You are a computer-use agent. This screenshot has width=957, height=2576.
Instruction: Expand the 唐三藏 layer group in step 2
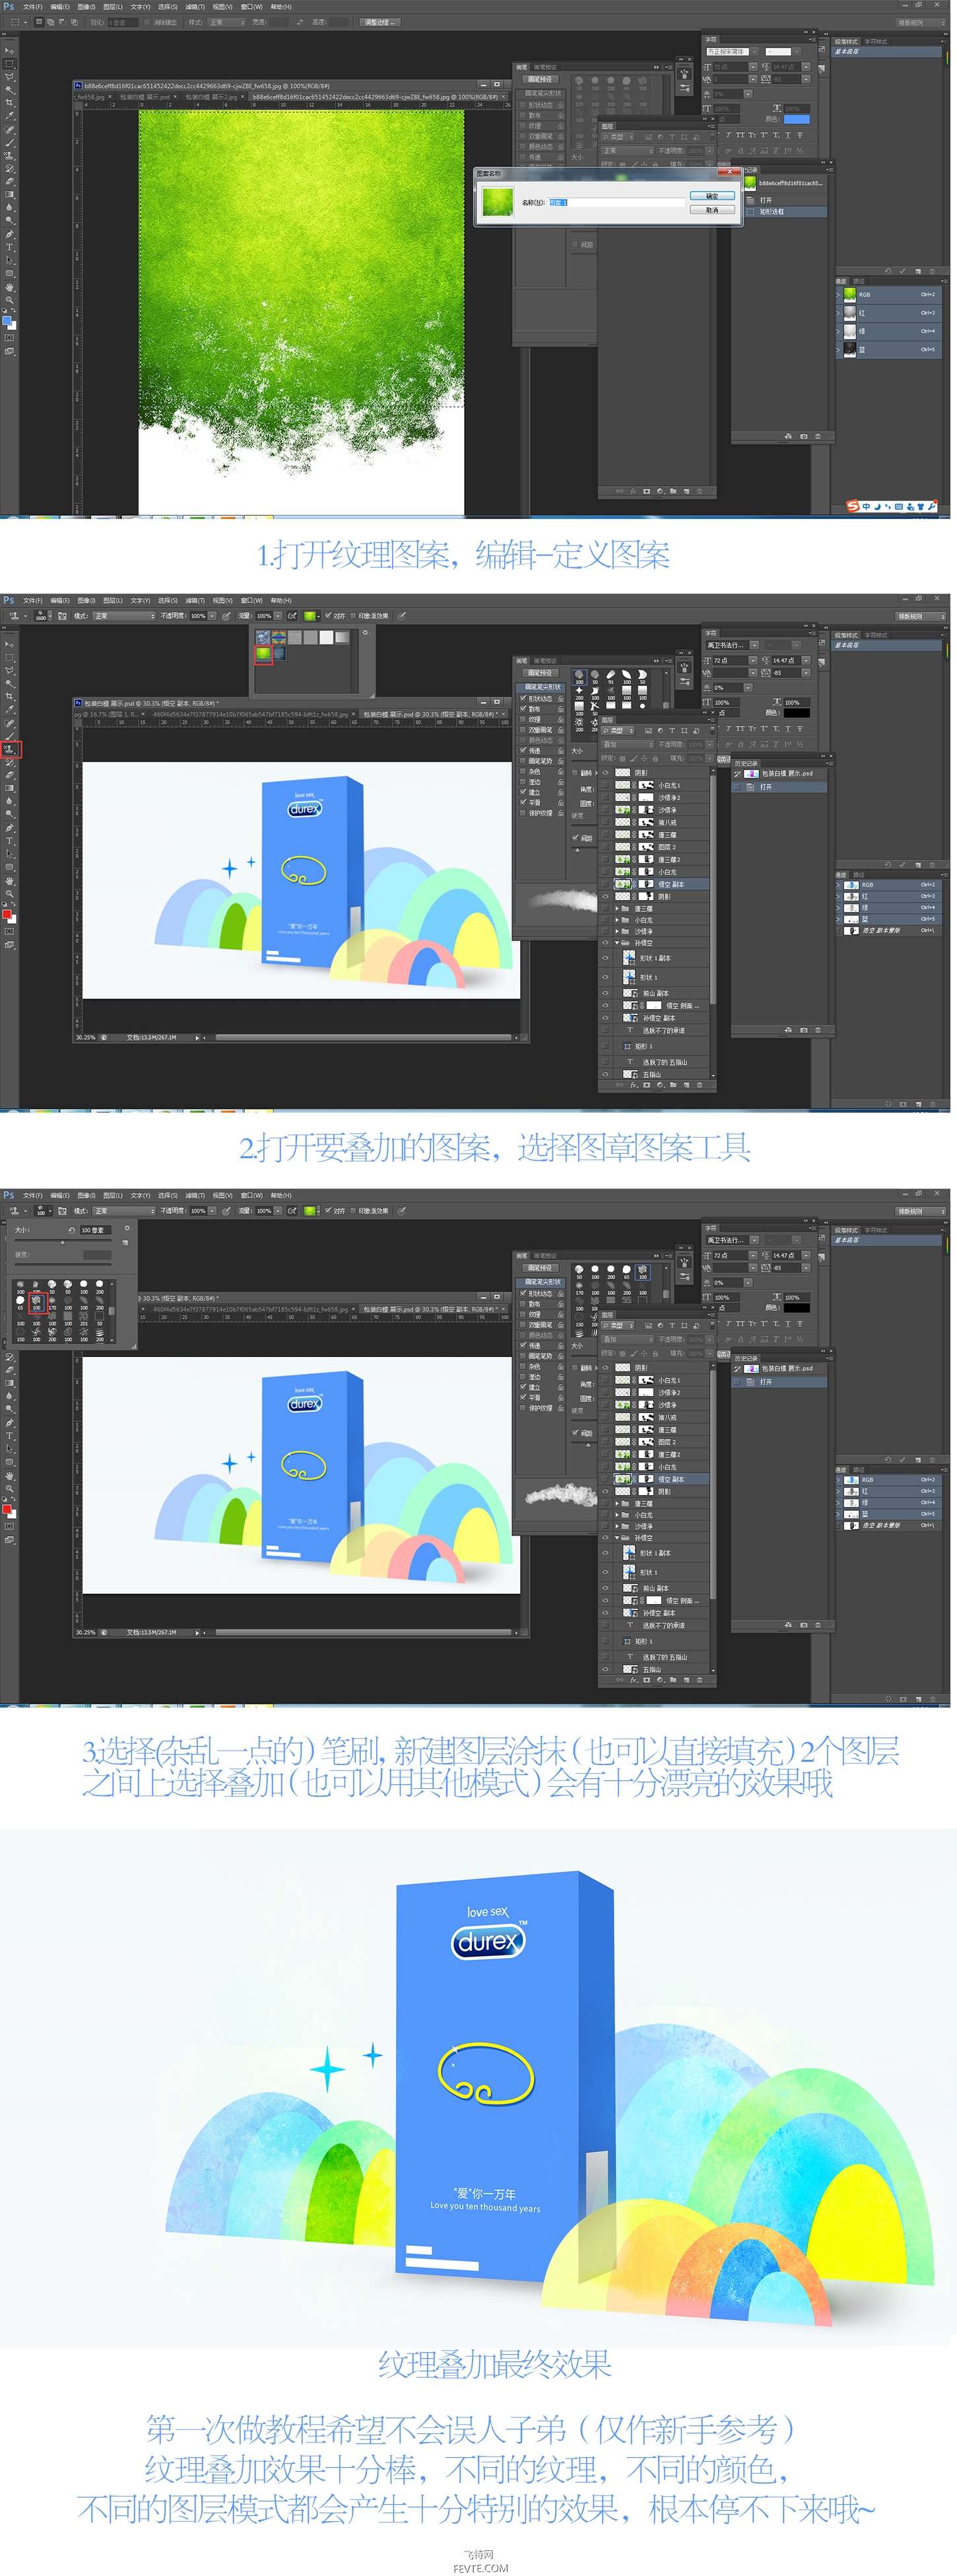617,909
